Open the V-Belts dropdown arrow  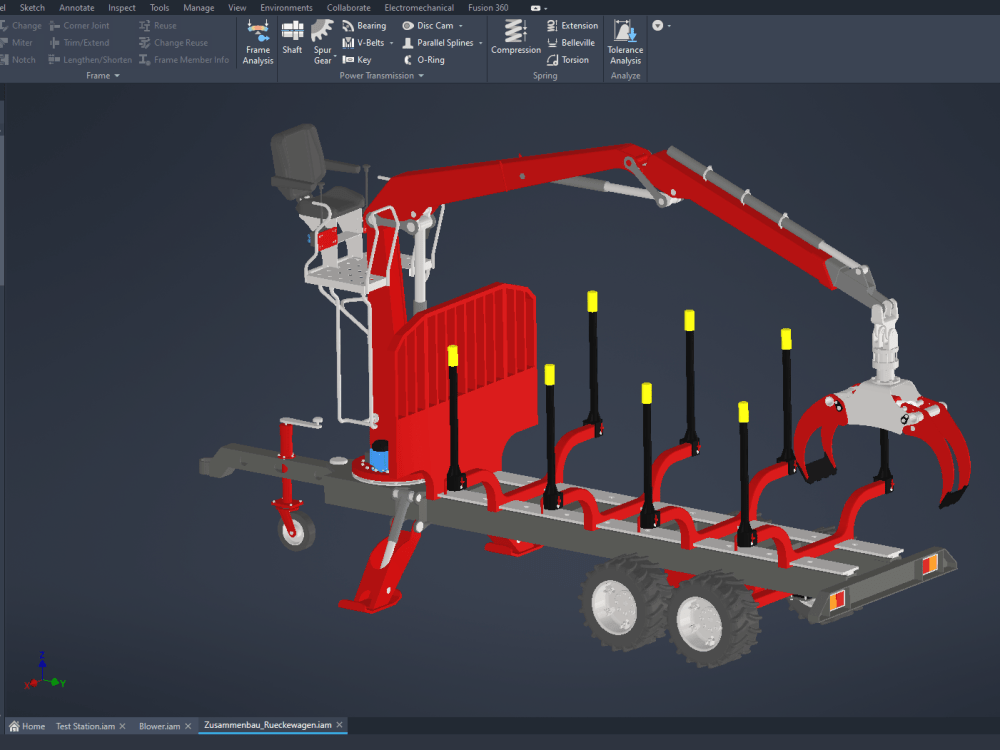pyautogui.click(x=392, y=43)
